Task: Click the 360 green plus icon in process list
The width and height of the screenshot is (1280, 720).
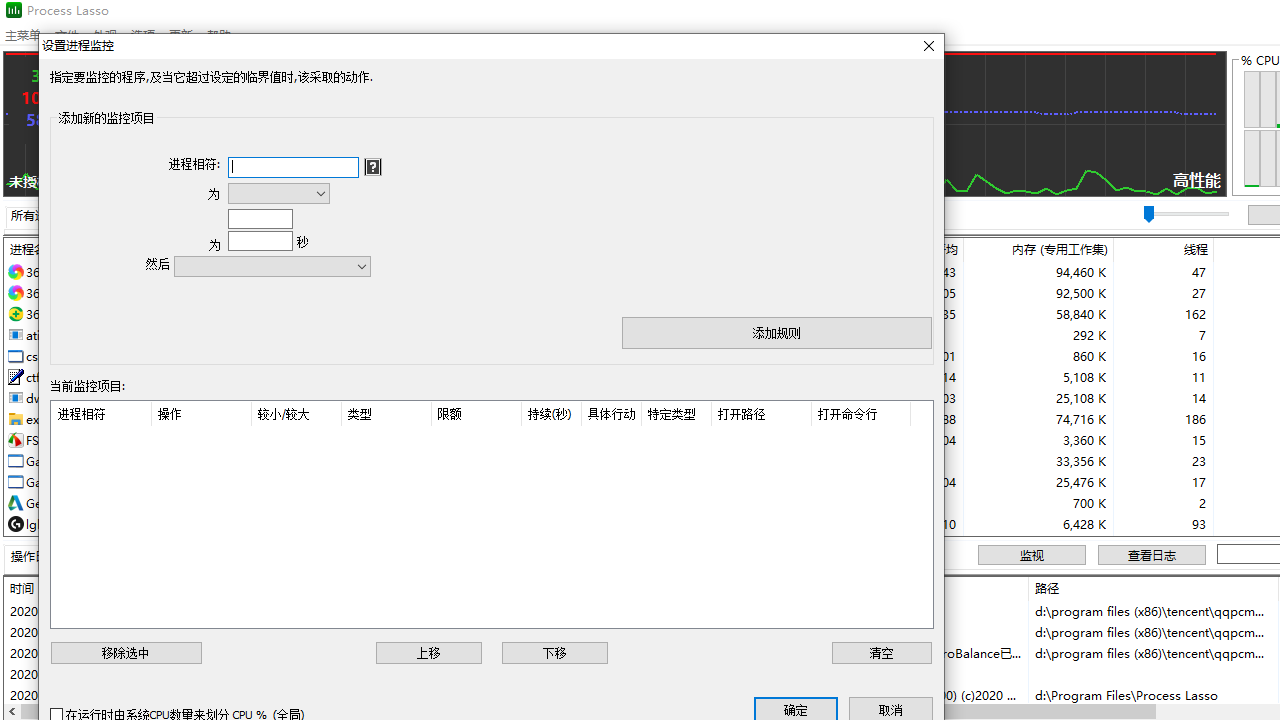Action: click(16, 314)
